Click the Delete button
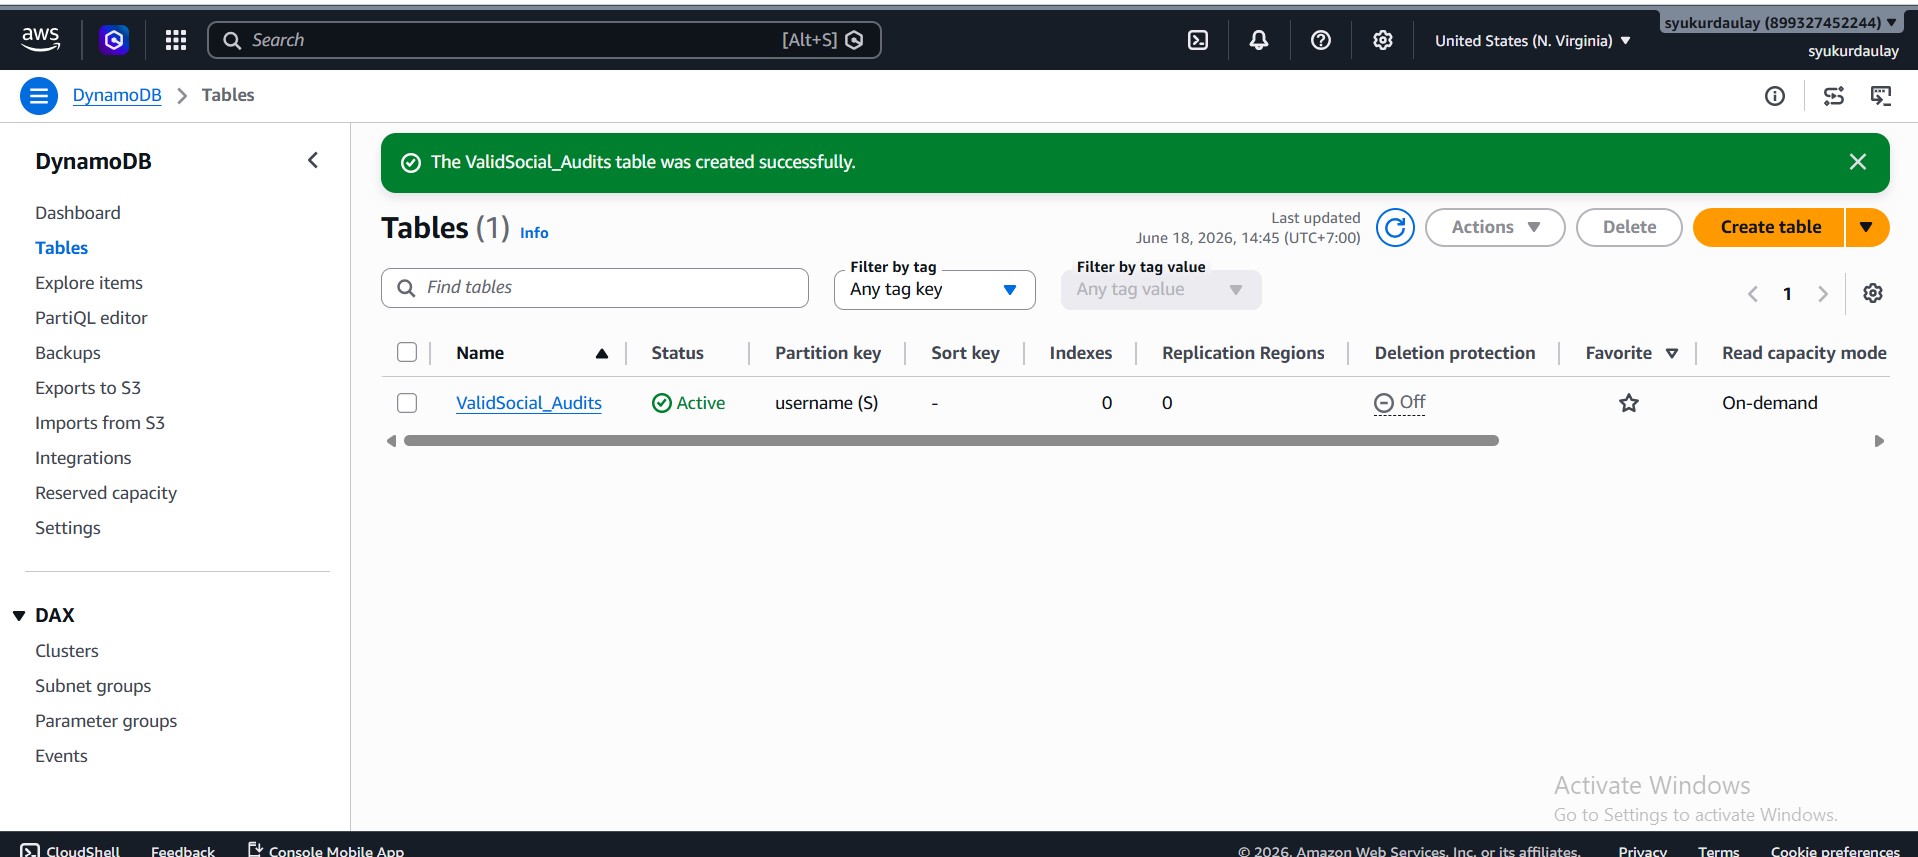Viewport: 1918px width, 857px height. click(x=1629, y=227)
